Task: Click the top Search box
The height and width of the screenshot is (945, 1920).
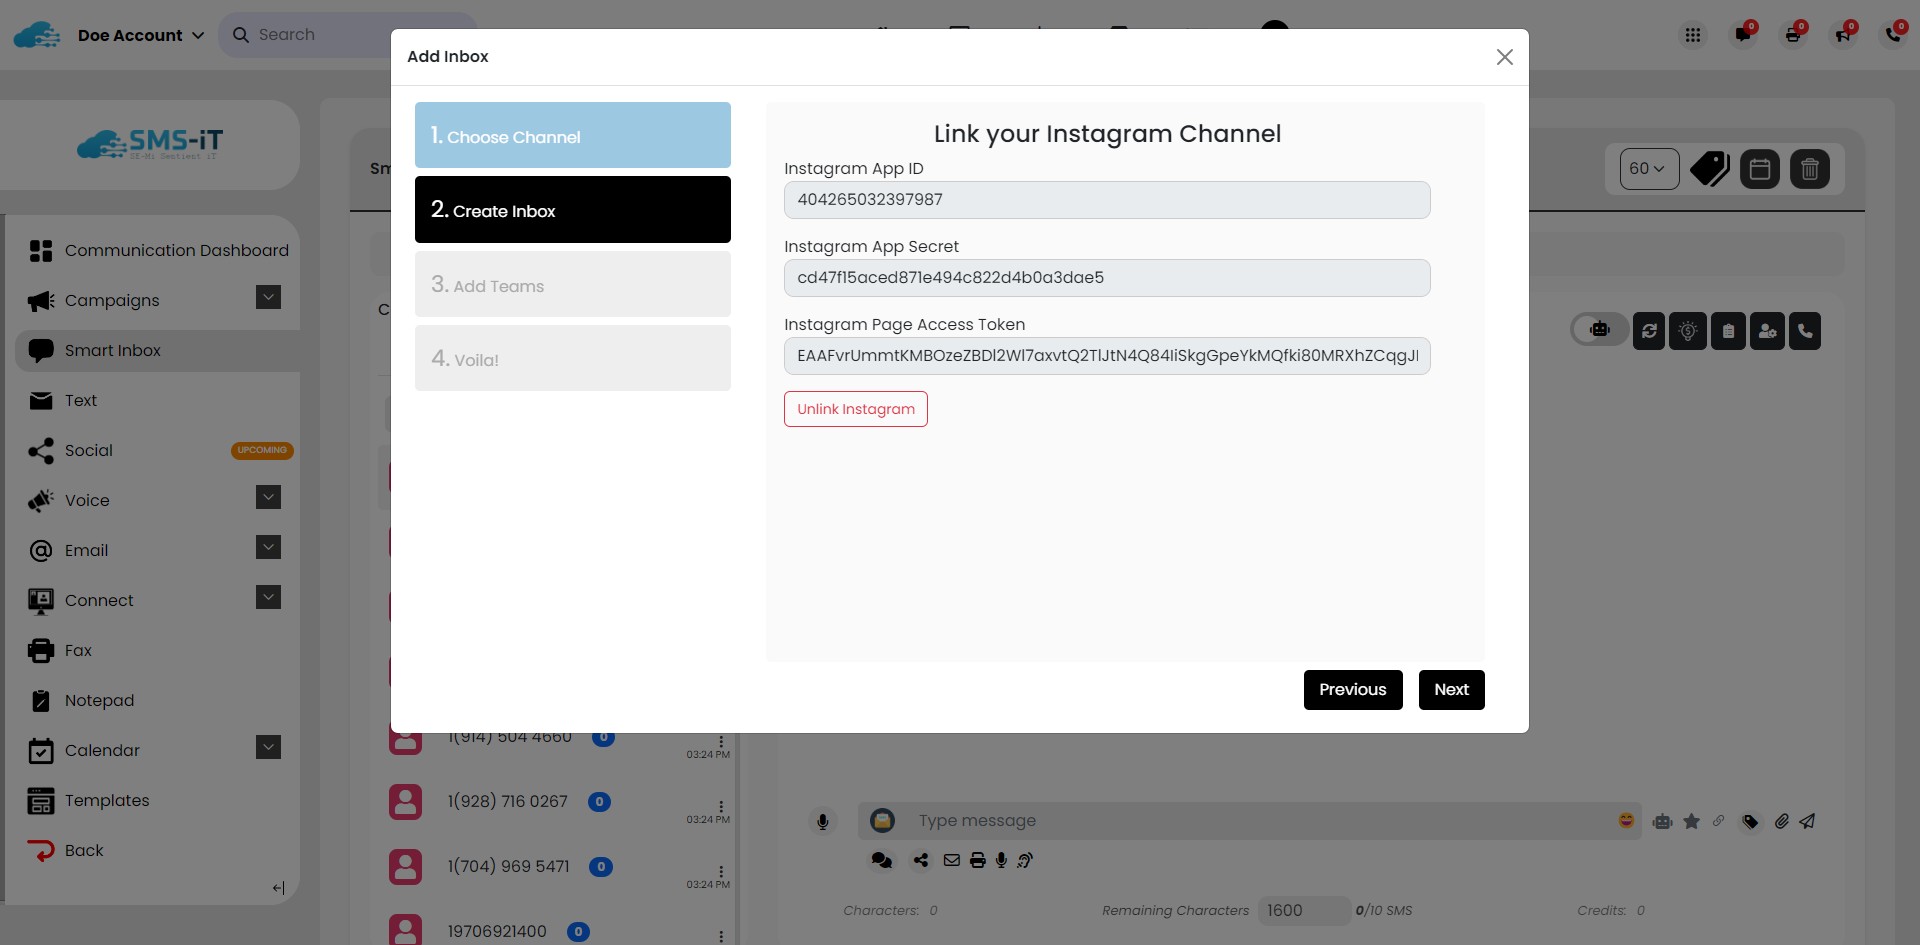Action: [348, 35]
